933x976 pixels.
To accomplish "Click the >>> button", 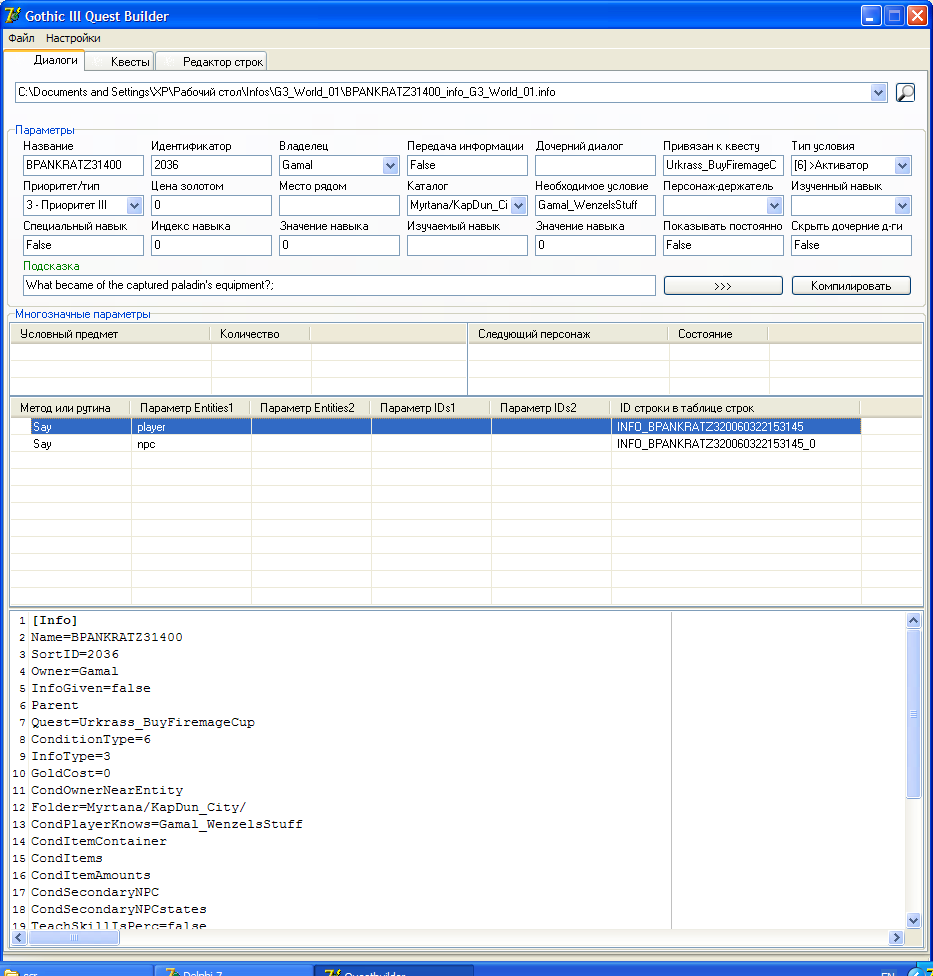I will click(723, 286).
